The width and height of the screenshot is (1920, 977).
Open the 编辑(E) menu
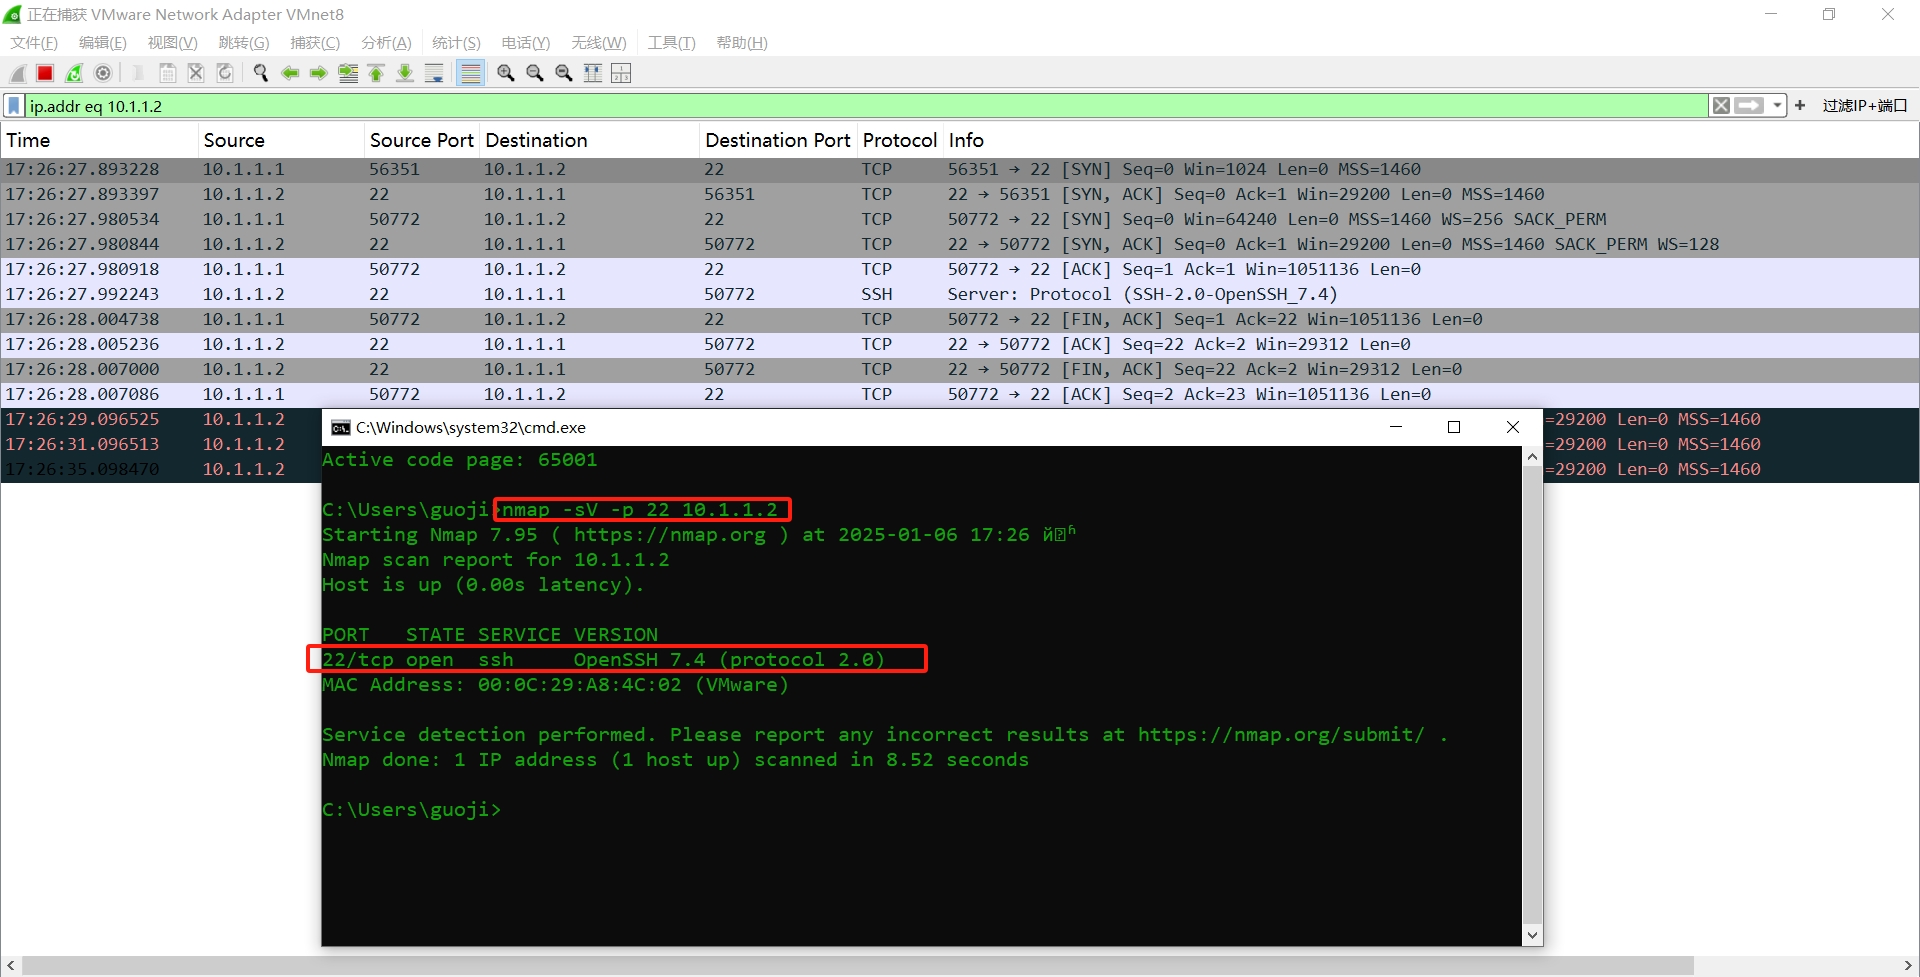click(103, 43)
